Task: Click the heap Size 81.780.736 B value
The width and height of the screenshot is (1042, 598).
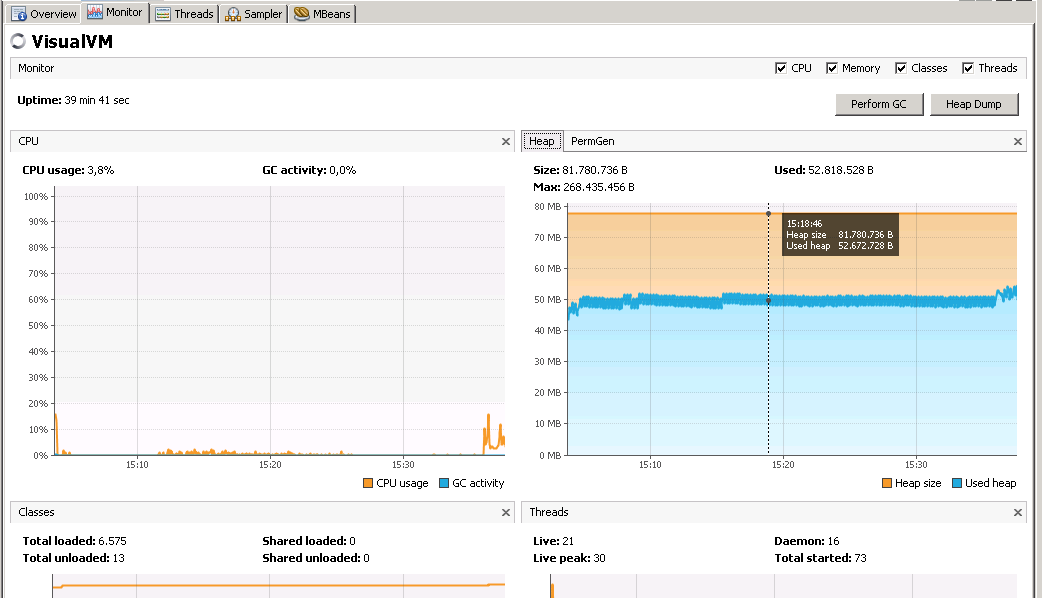Action: click(595, 170)
